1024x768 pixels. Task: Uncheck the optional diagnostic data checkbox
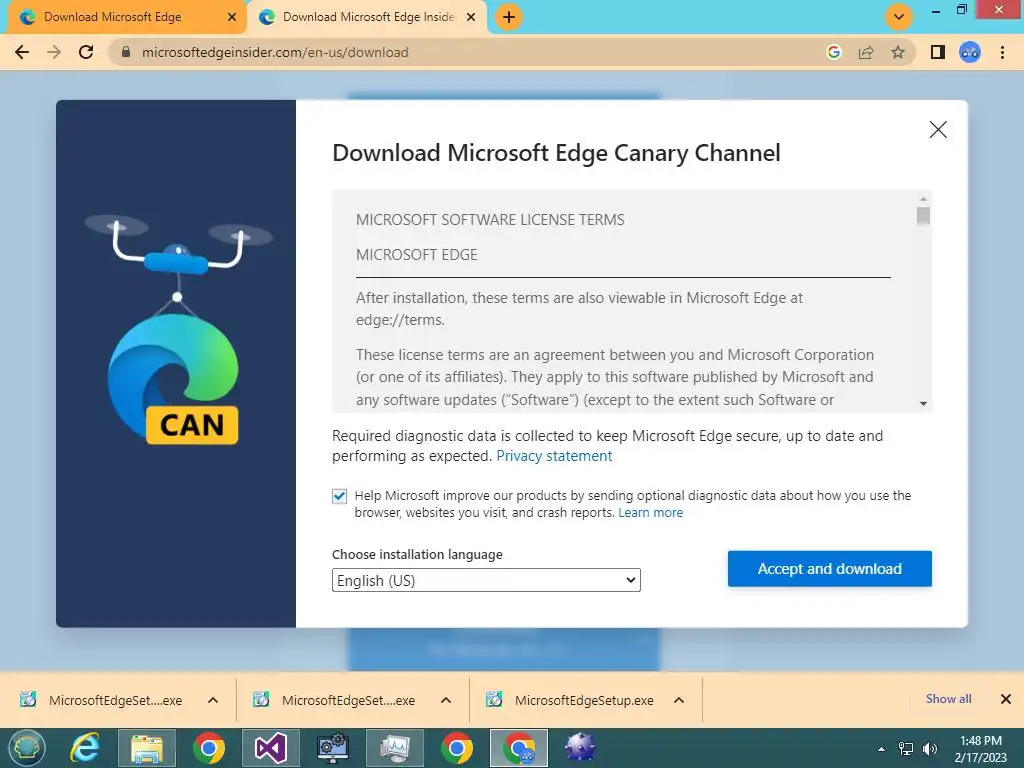click(x=340, y=496)
